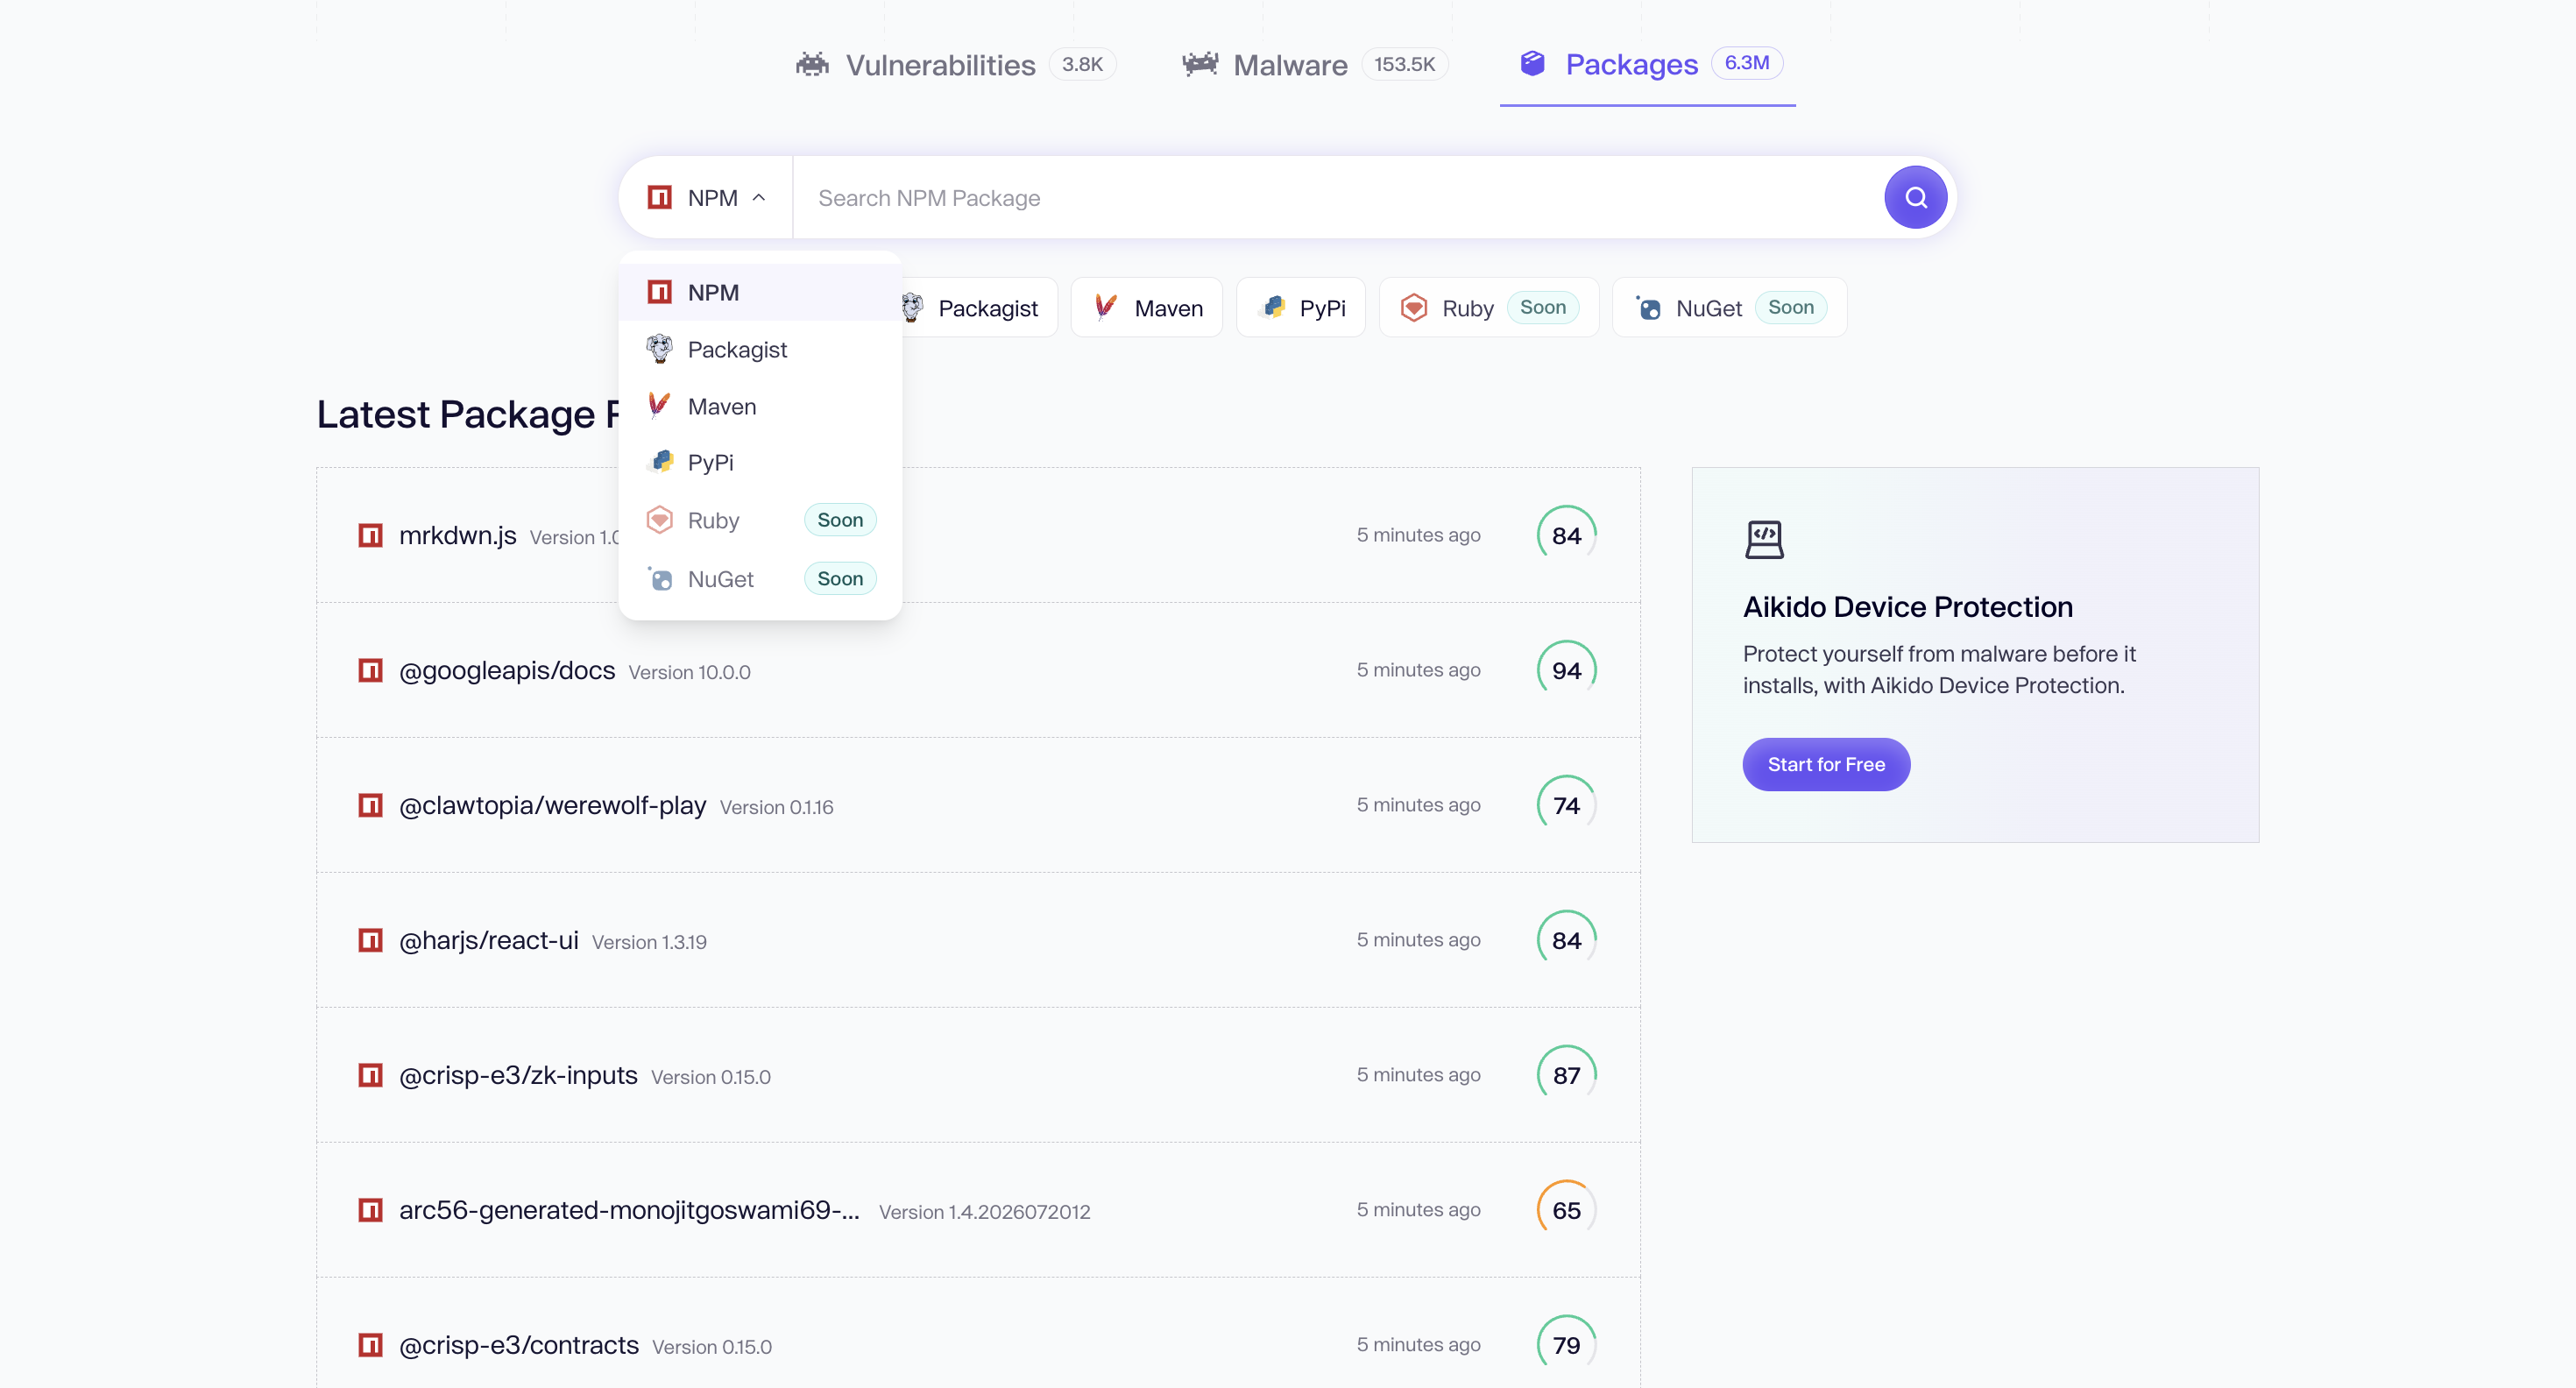Click "Version 1.4.2026072012" text
2576x1388 pixels.
pos(984,1212)
